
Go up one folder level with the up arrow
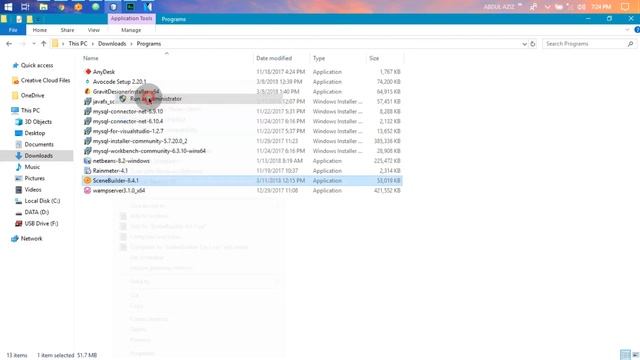tap(44, 44)
